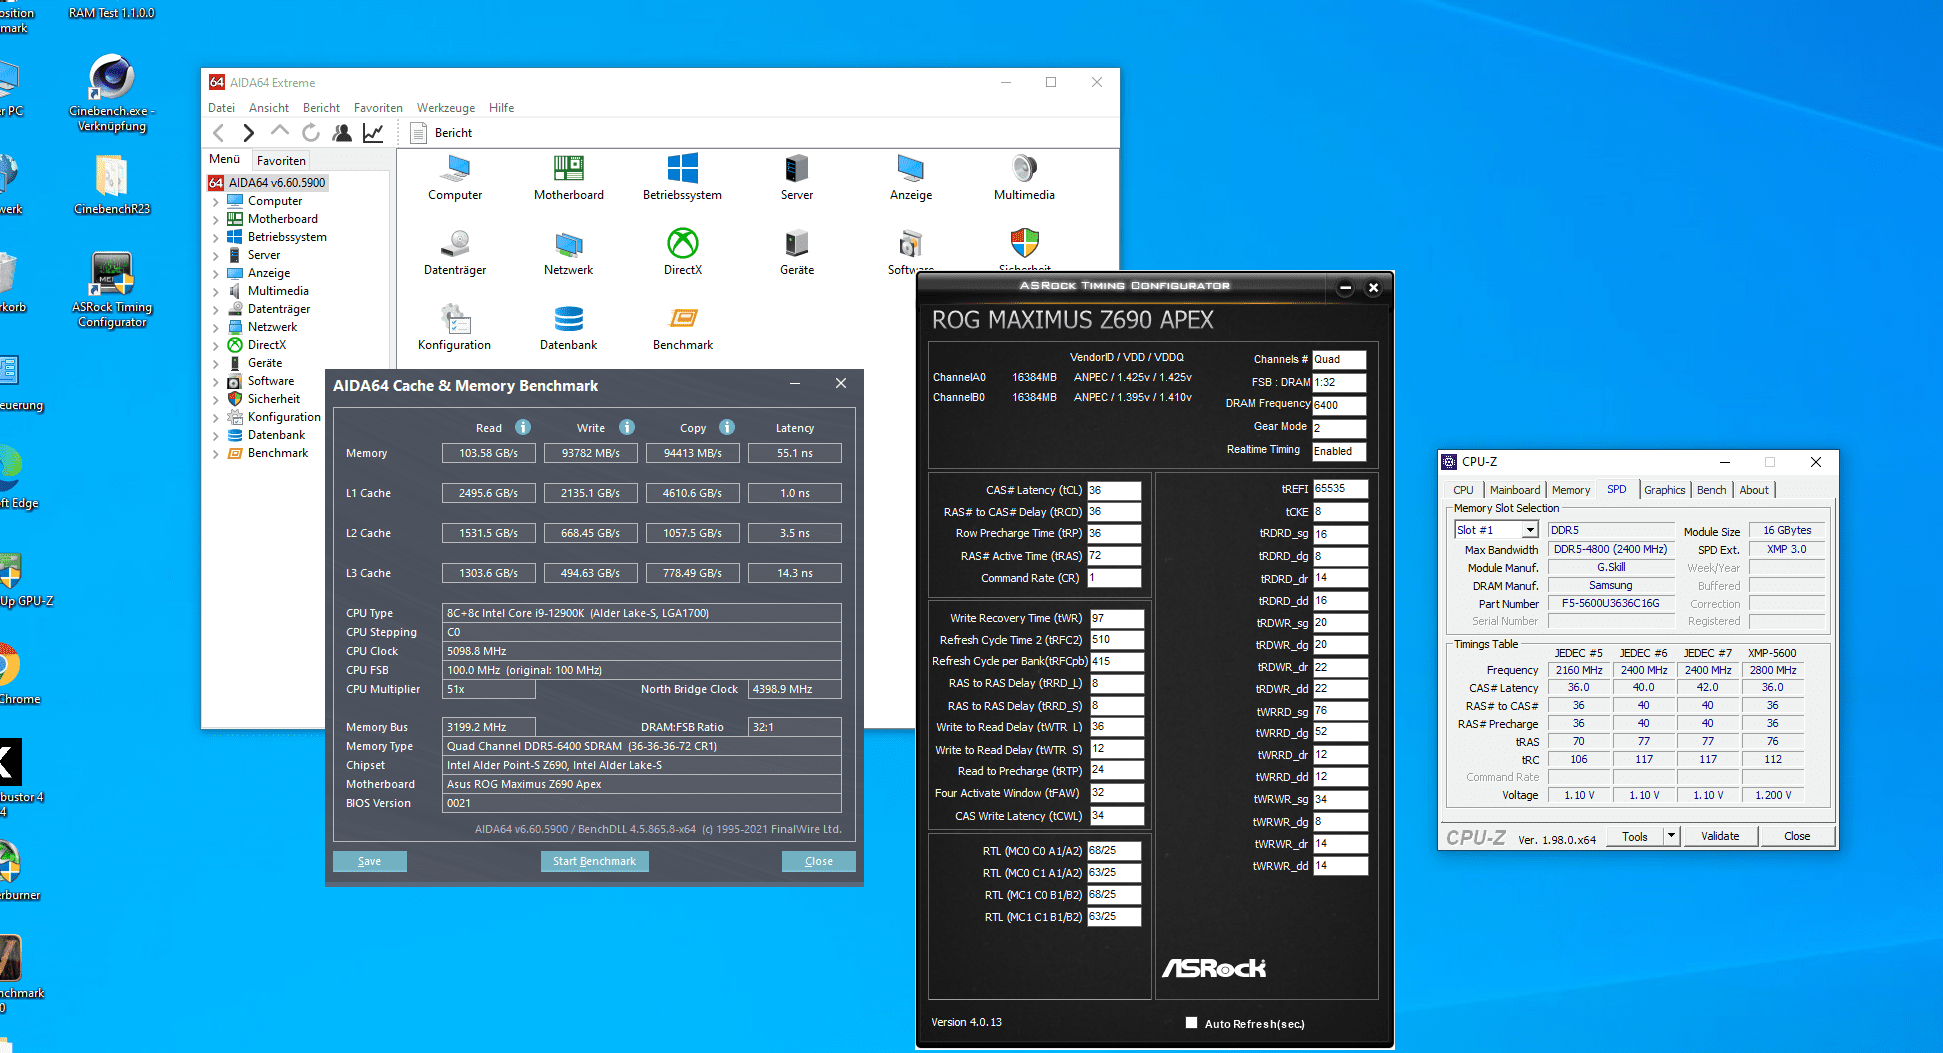Open the CinebenchR23 folder on desktop
This screenshot has height=1053, width=1943.
point(112,185)
